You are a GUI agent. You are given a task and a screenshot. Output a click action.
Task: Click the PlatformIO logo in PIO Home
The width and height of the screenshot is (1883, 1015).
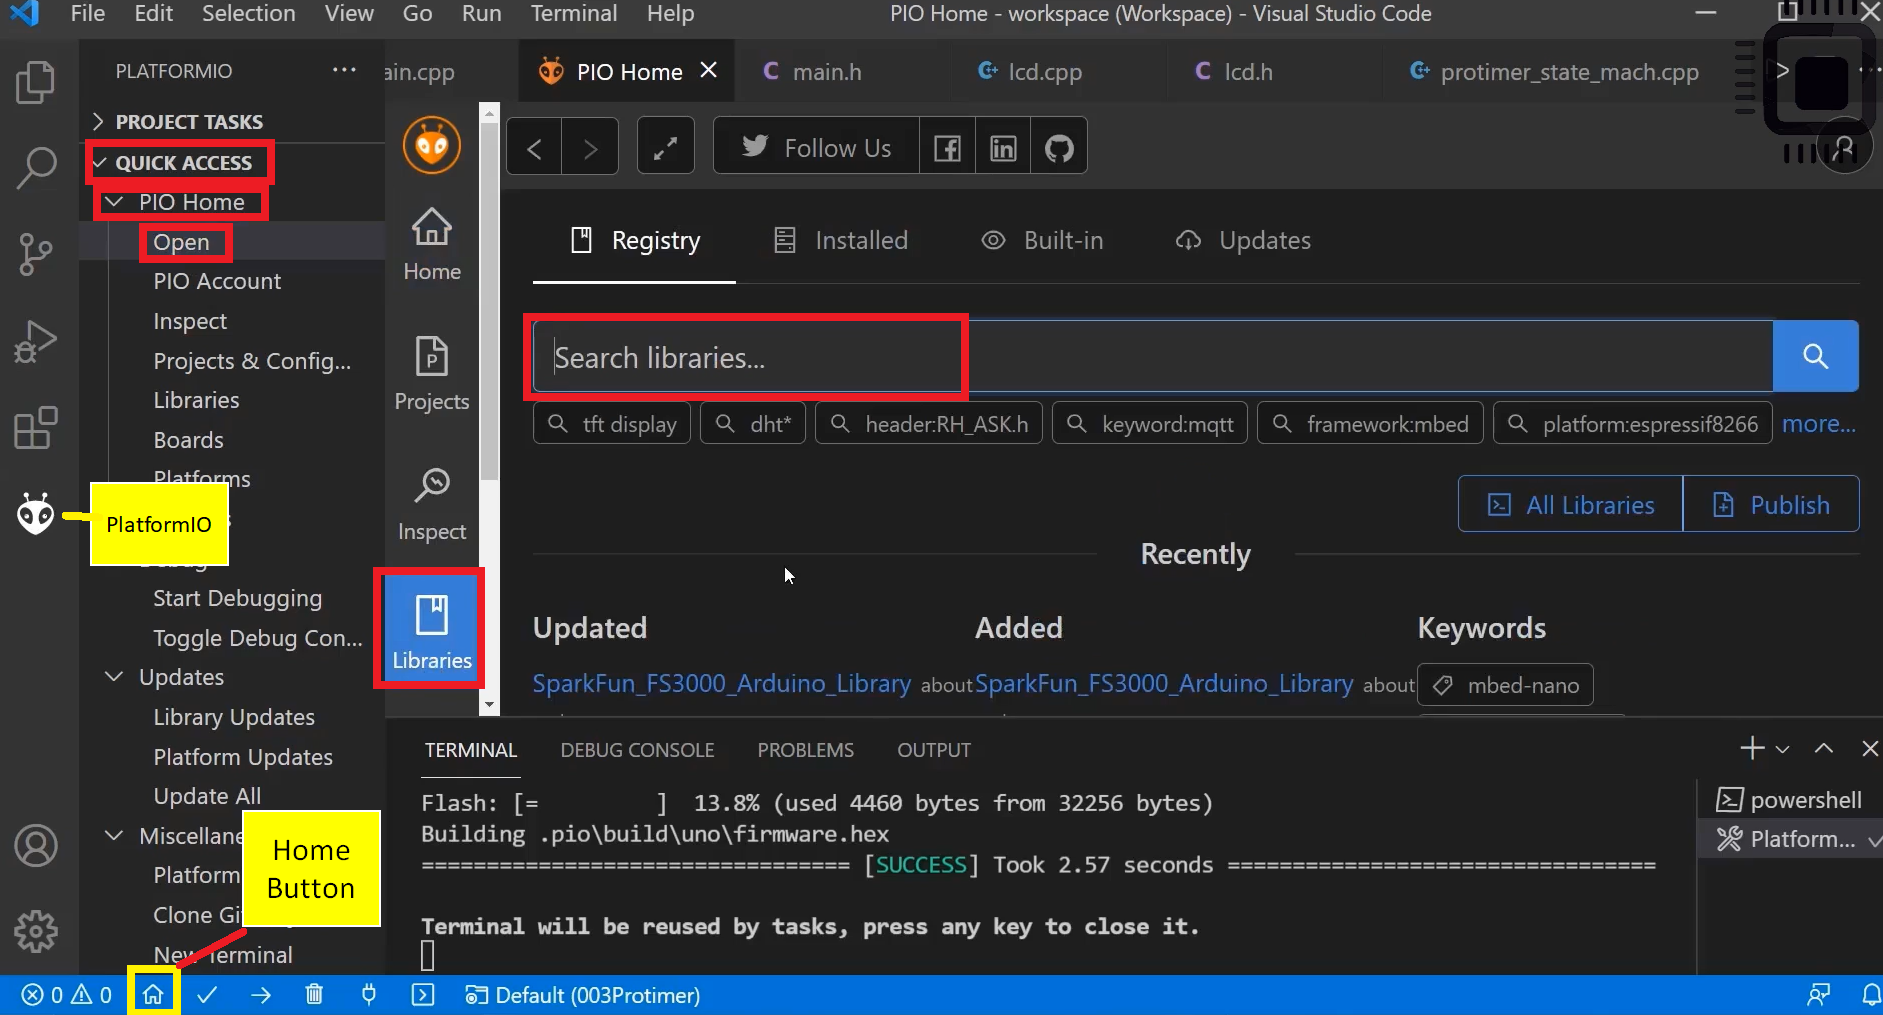(432, 145)
